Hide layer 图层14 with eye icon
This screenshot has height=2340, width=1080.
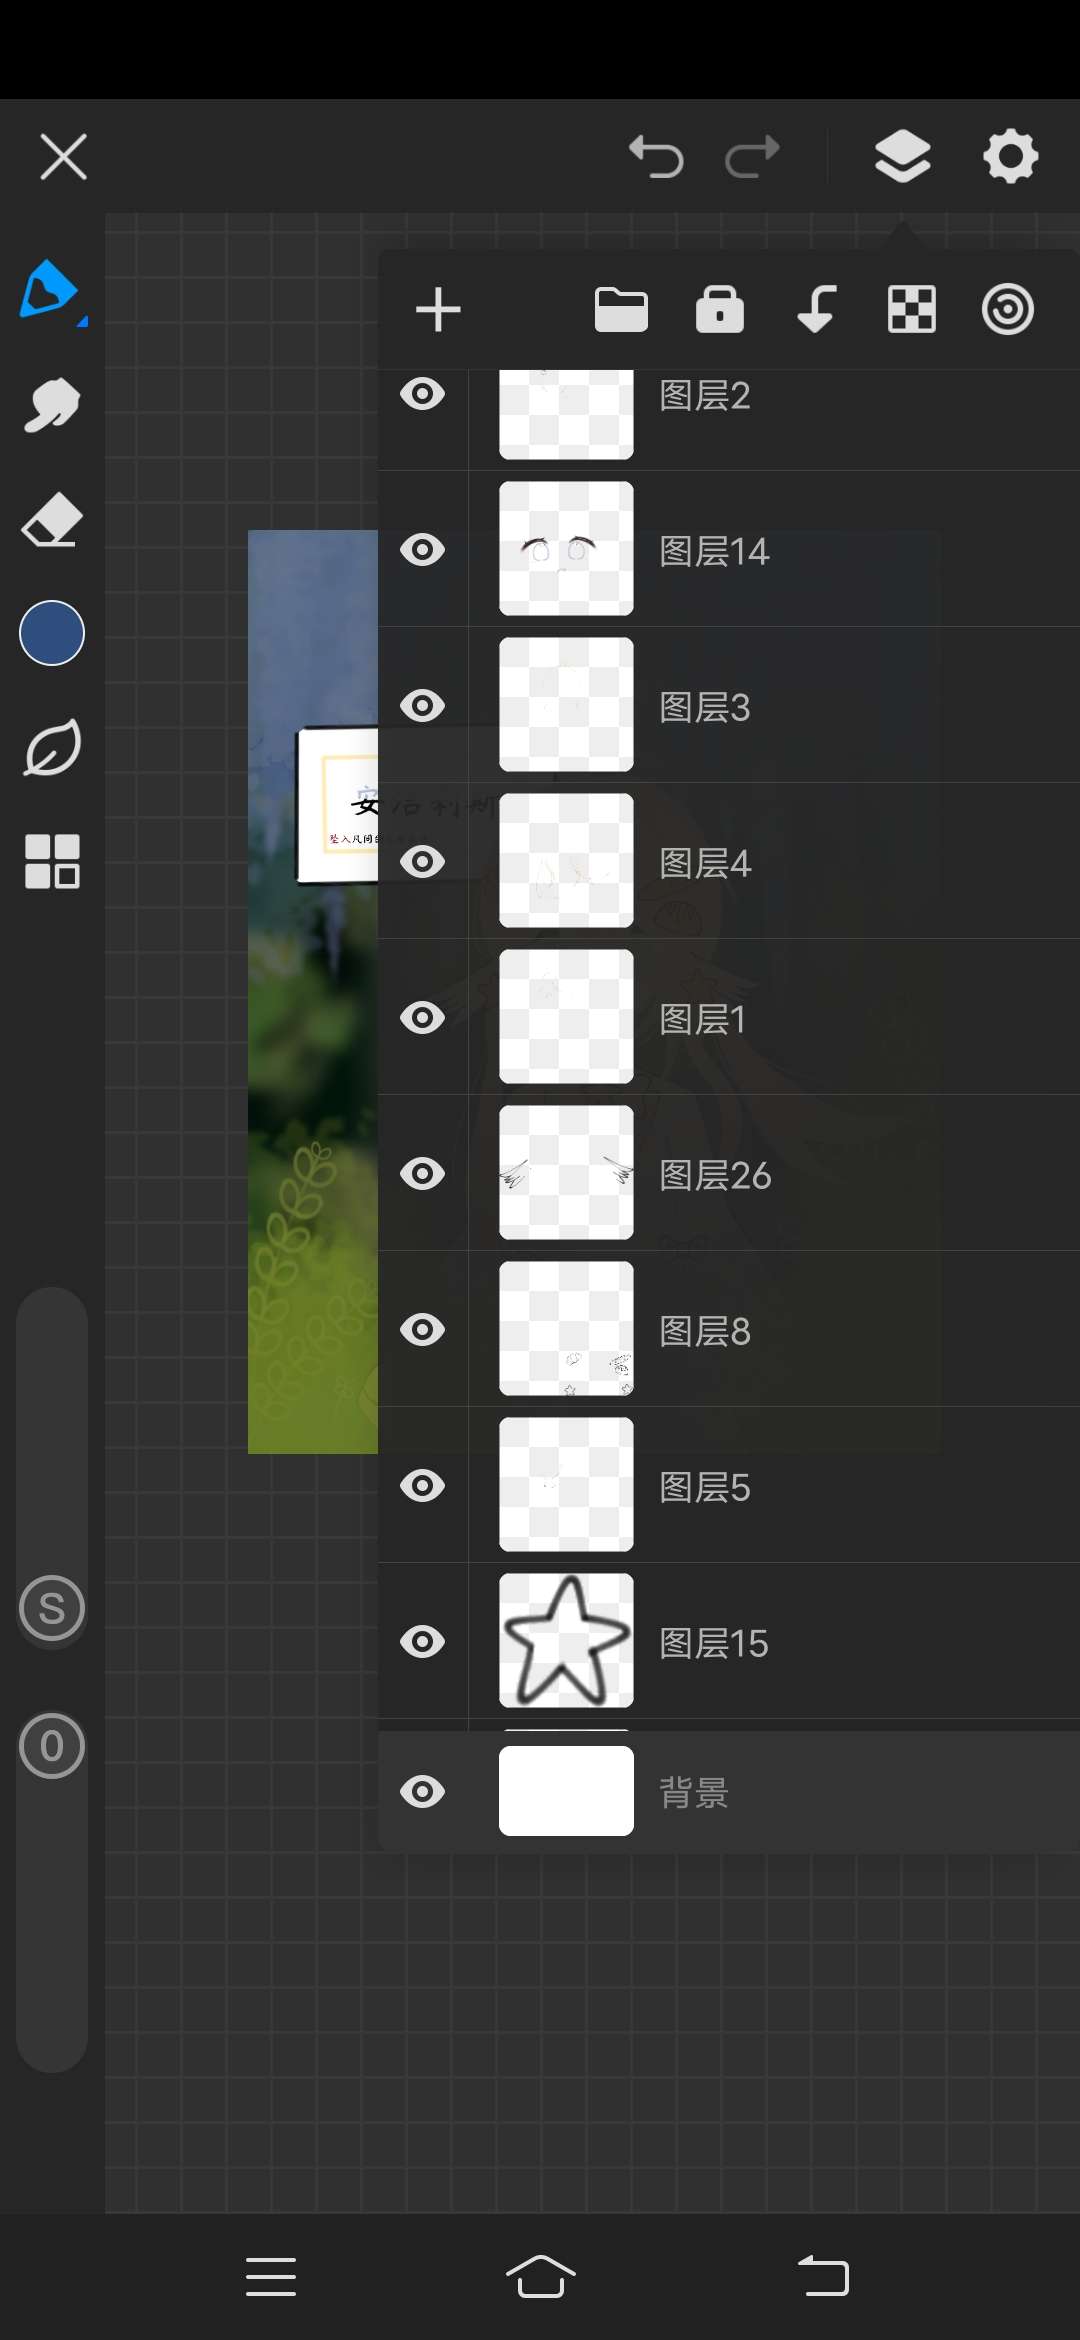(423, 550)
